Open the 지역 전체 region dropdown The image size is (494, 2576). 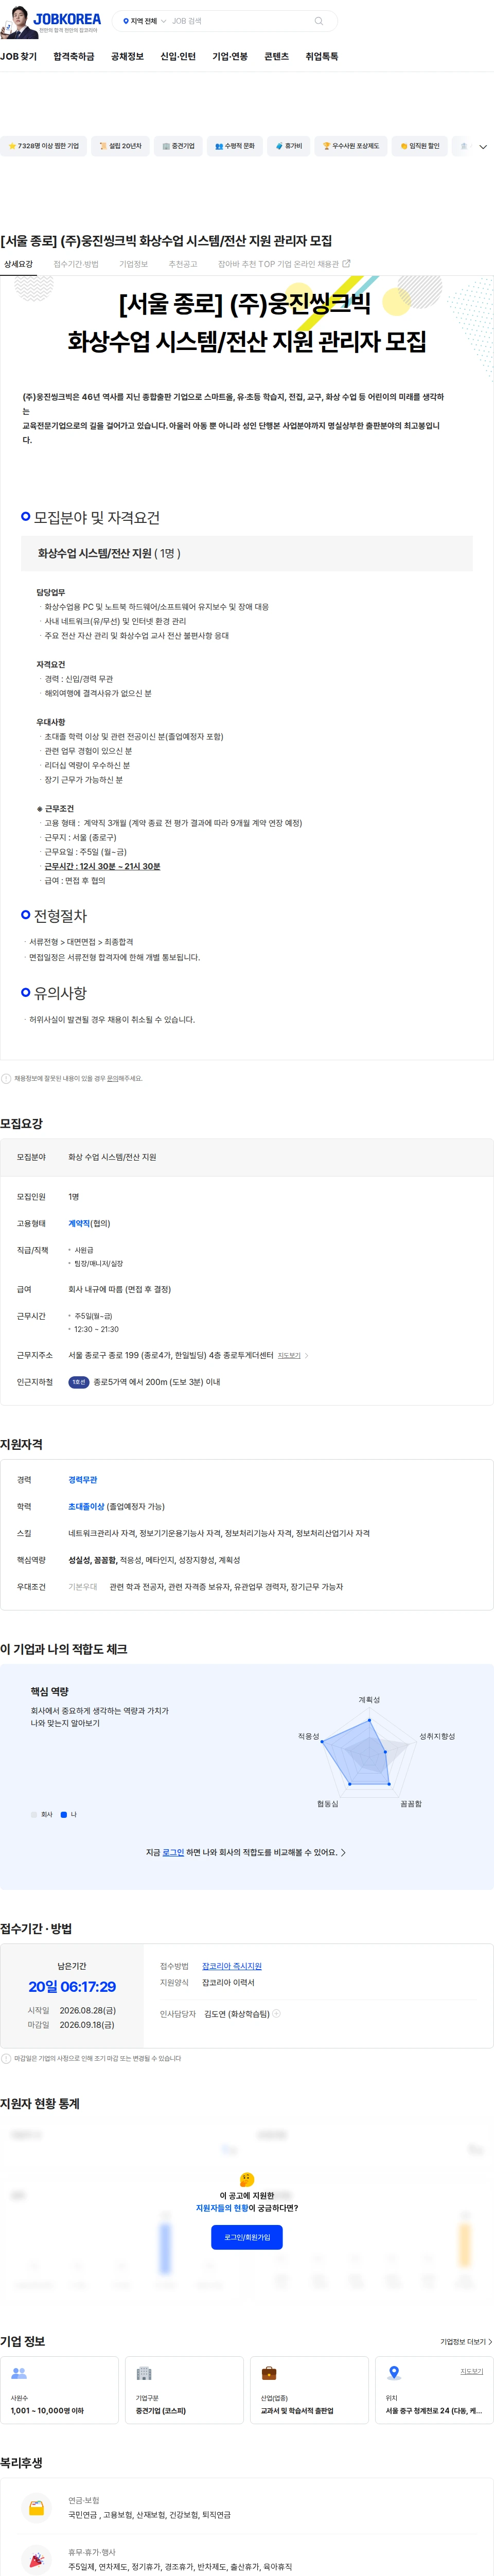coord(144,21)
